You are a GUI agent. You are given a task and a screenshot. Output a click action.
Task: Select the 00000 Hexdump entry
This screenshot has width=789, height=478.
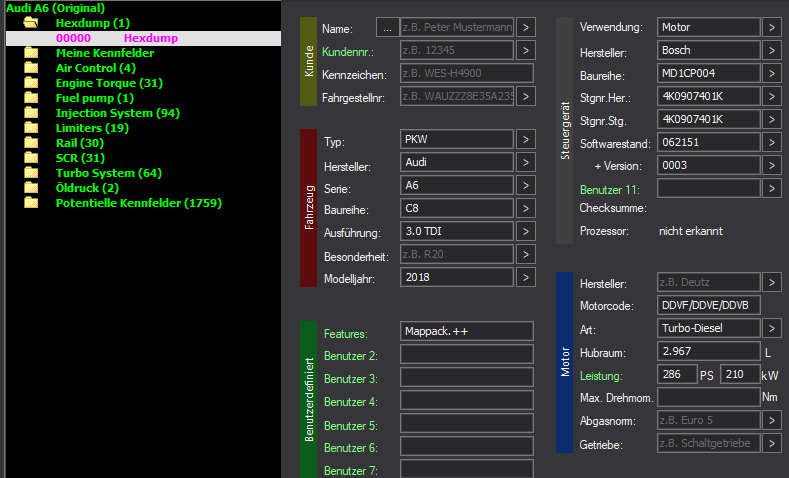coord(143,38)
